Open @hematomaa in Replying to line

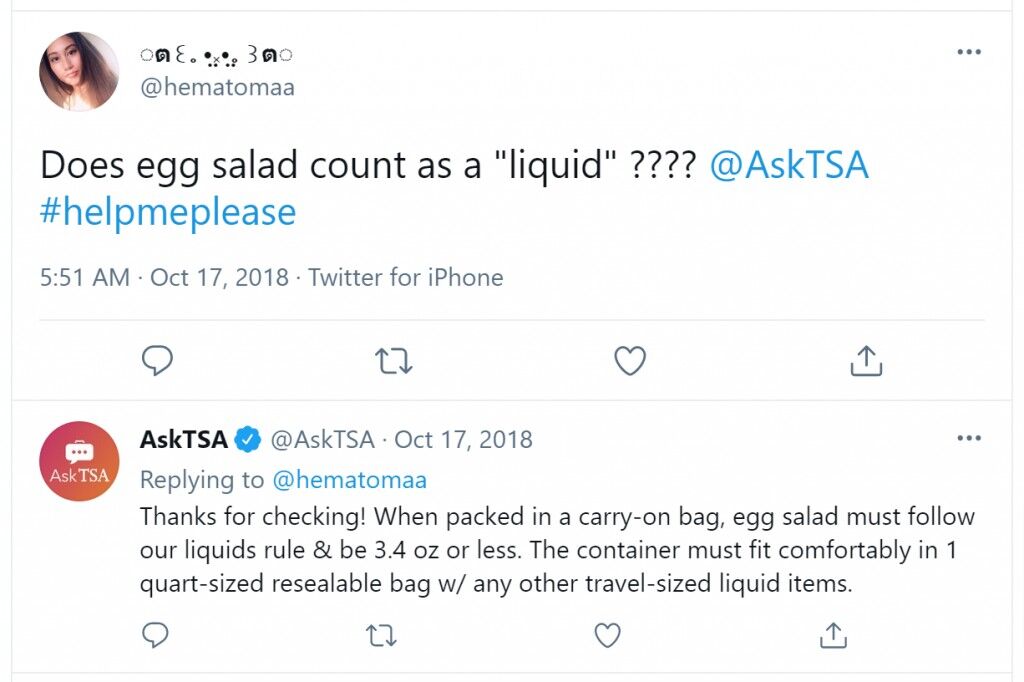[x=349, y=479]
